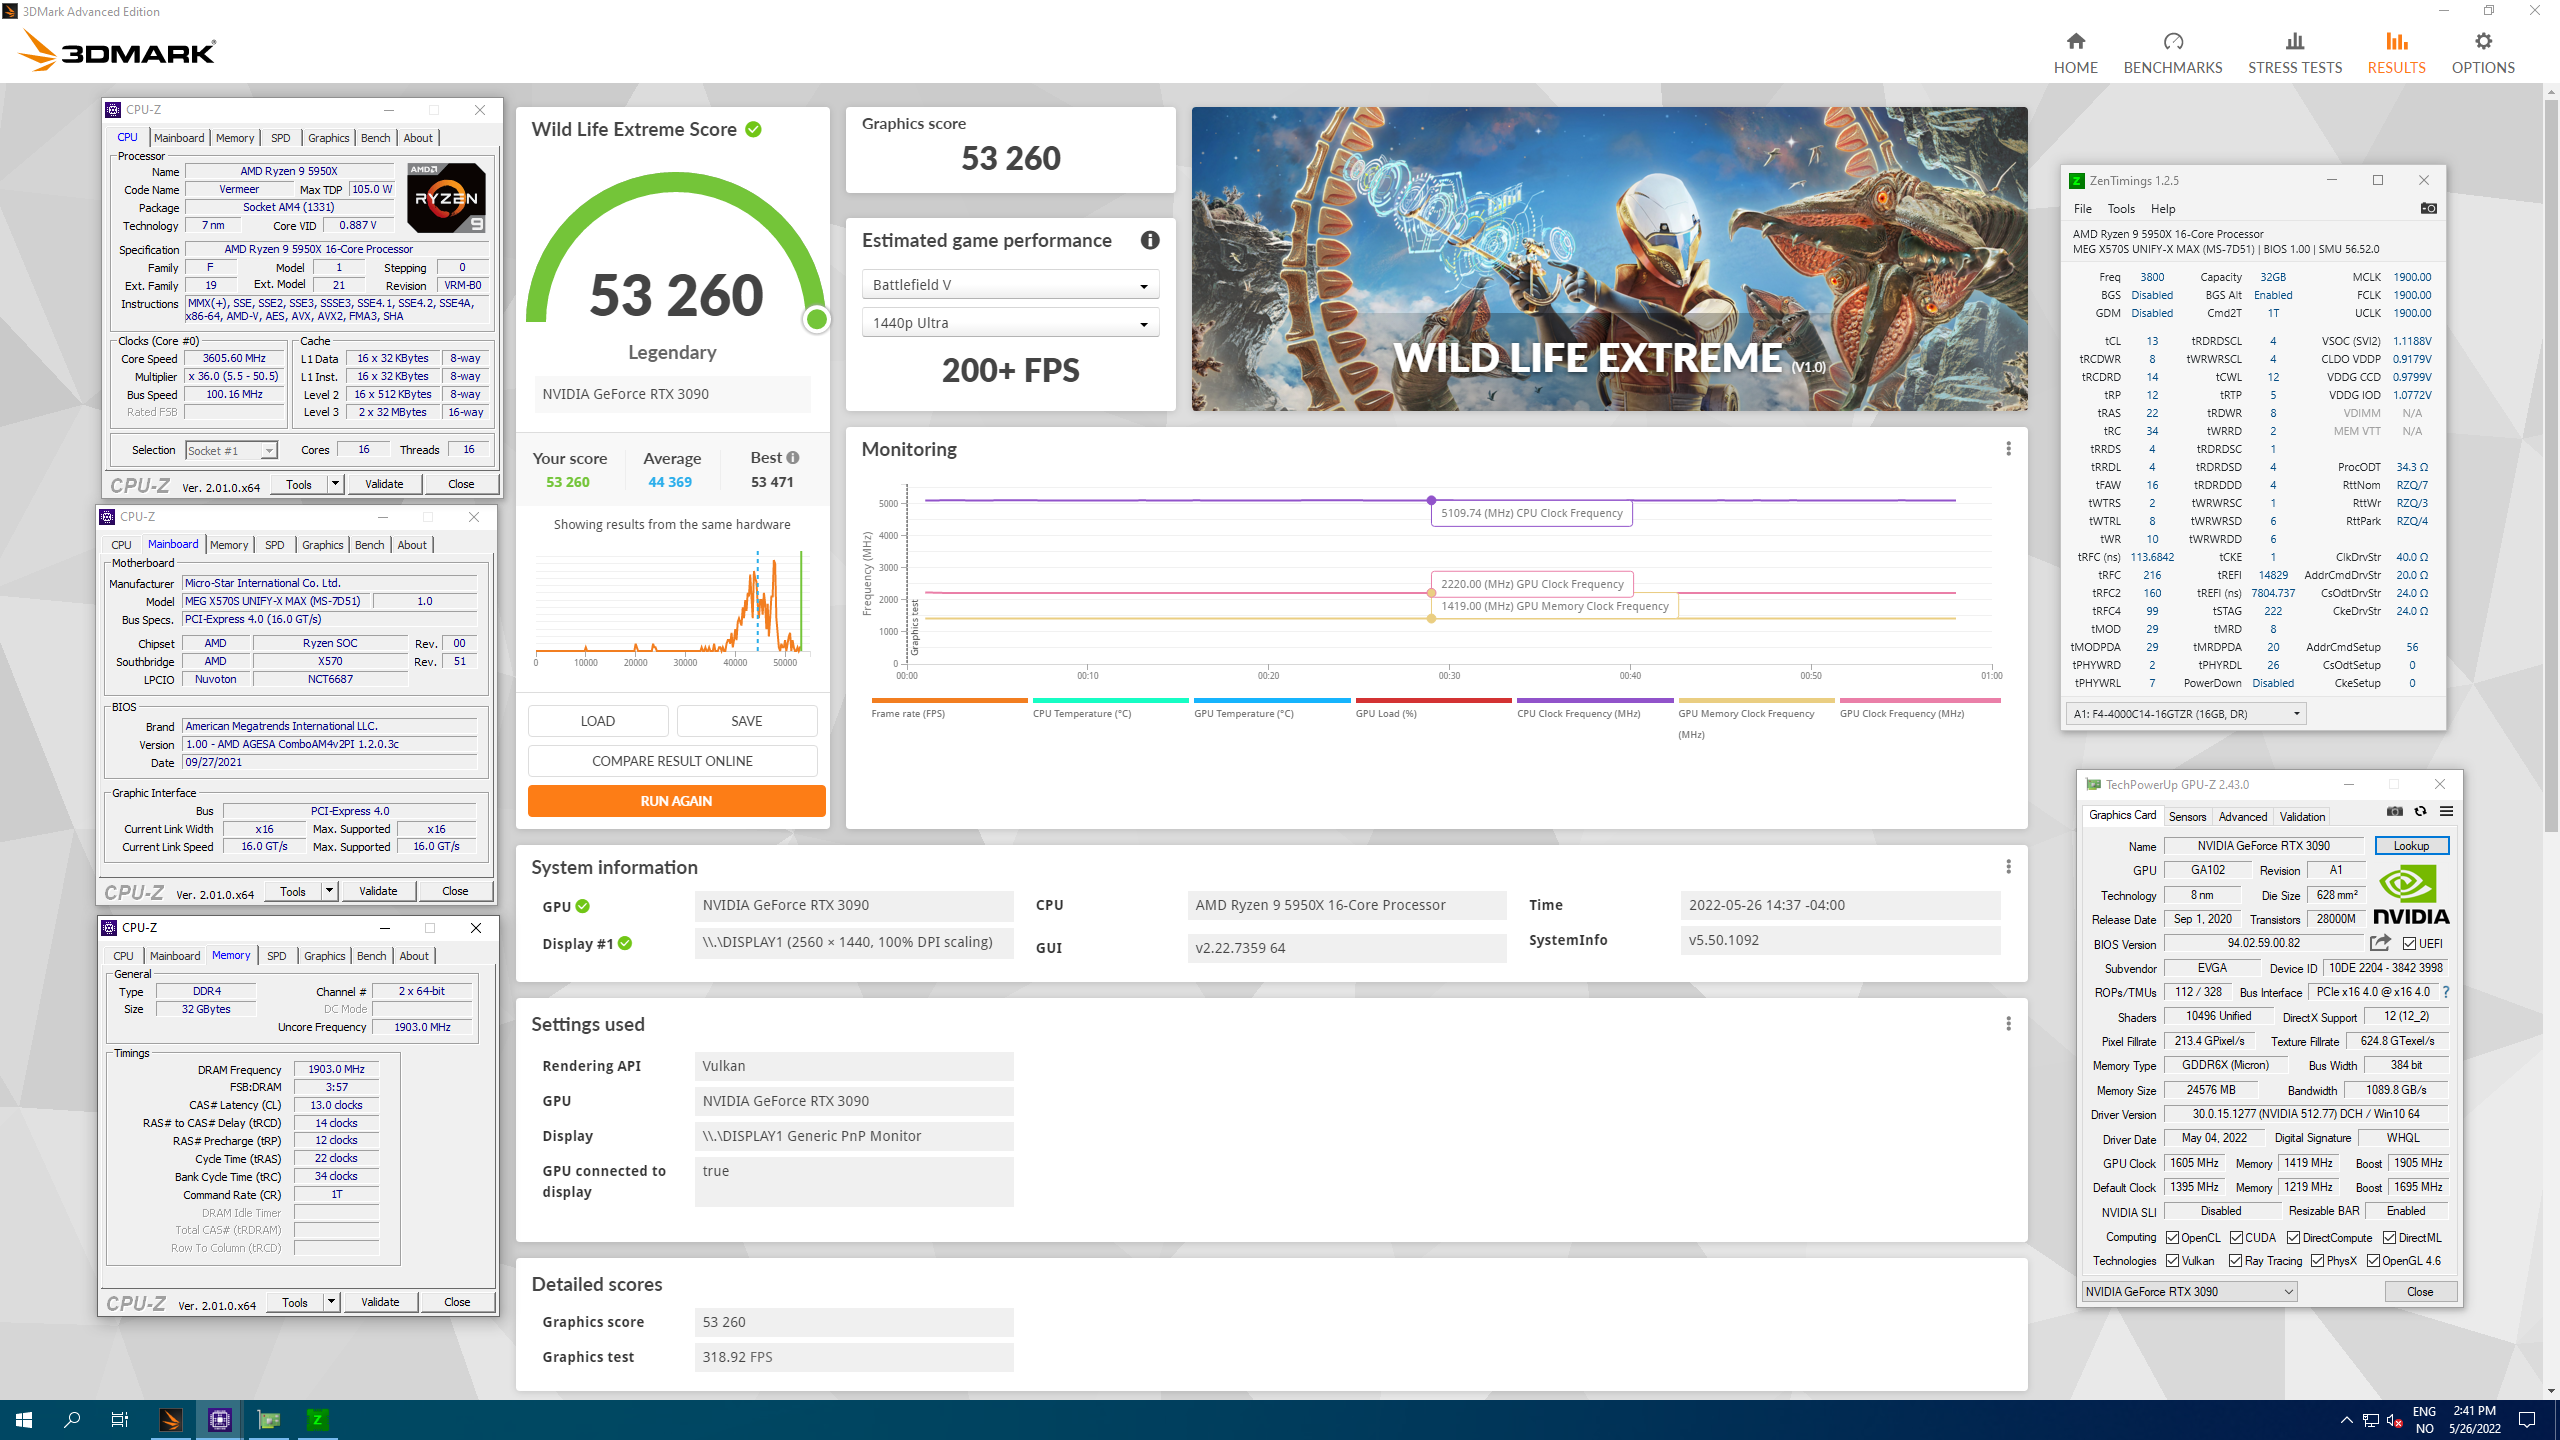Click CPU Clock Frequency purple legend swatch
2560x1440 pixels.
click(x=1595, y=700)
